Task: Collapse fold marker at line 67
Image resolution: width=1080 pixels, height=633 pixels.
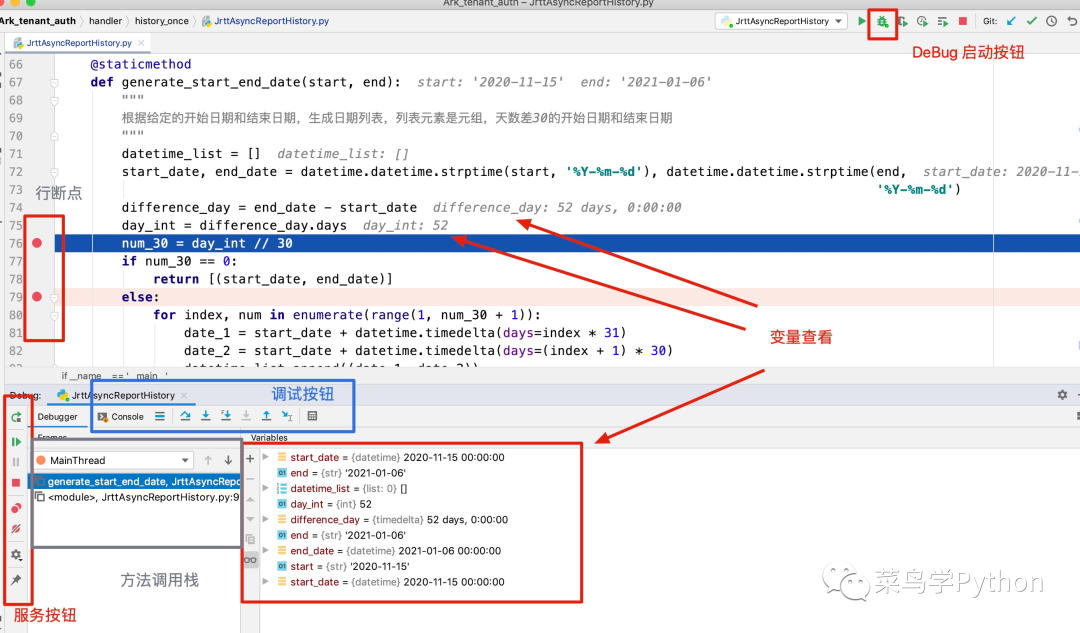Action: pyautogui.click(x=54, y=83)
